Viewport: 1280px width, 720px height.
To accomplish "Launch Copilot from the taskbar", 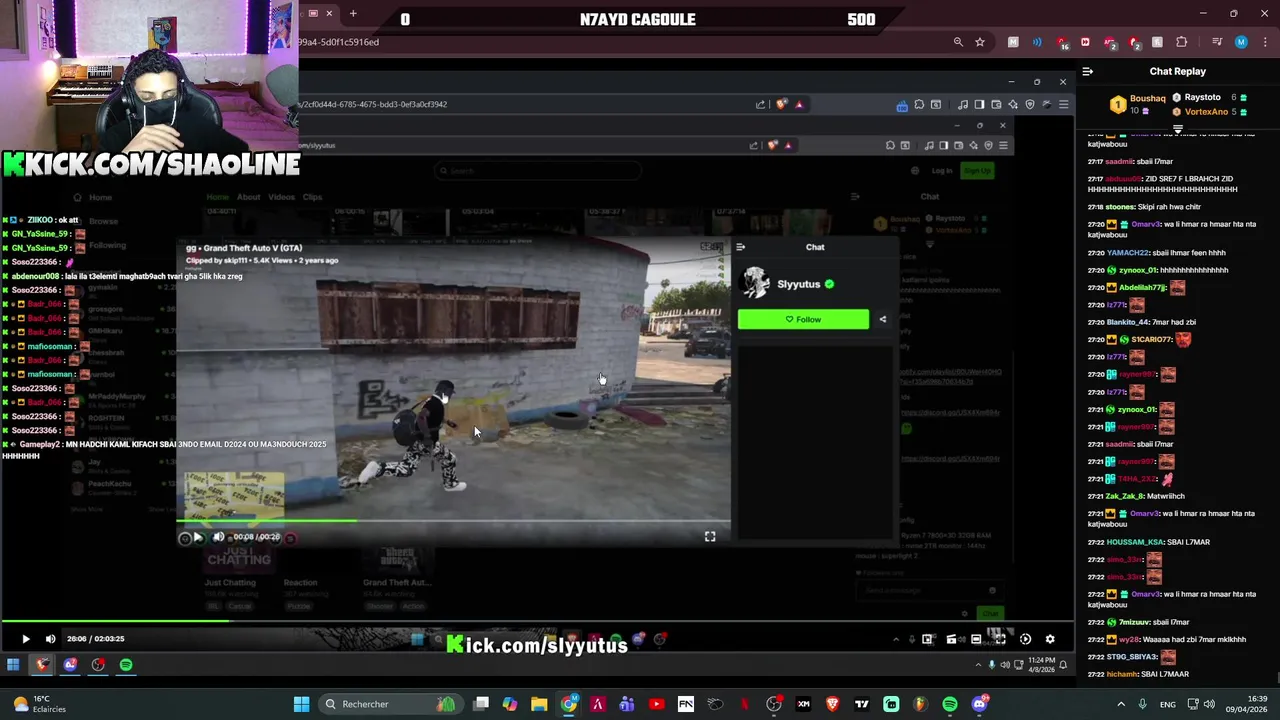I will pos(510,704).
